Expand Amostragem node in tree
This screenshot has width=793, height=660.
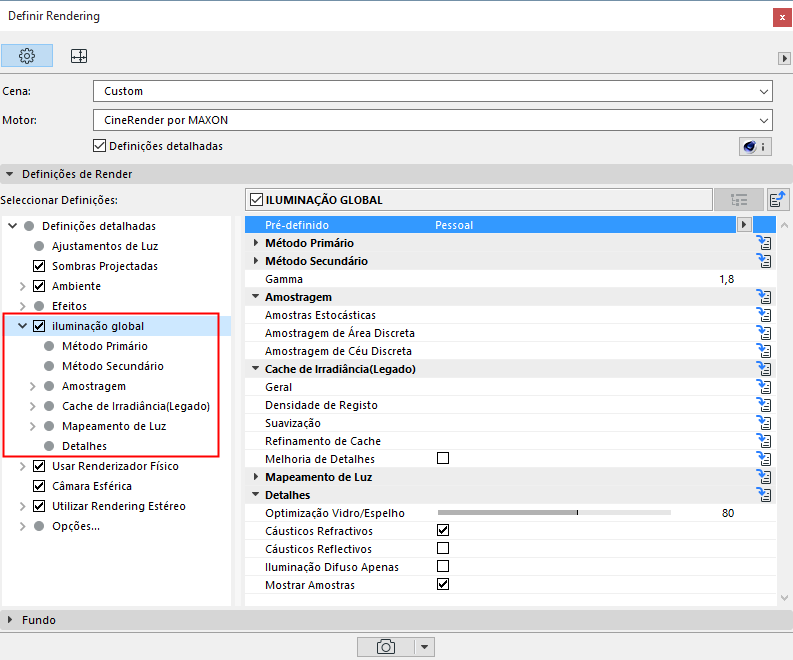32,386
